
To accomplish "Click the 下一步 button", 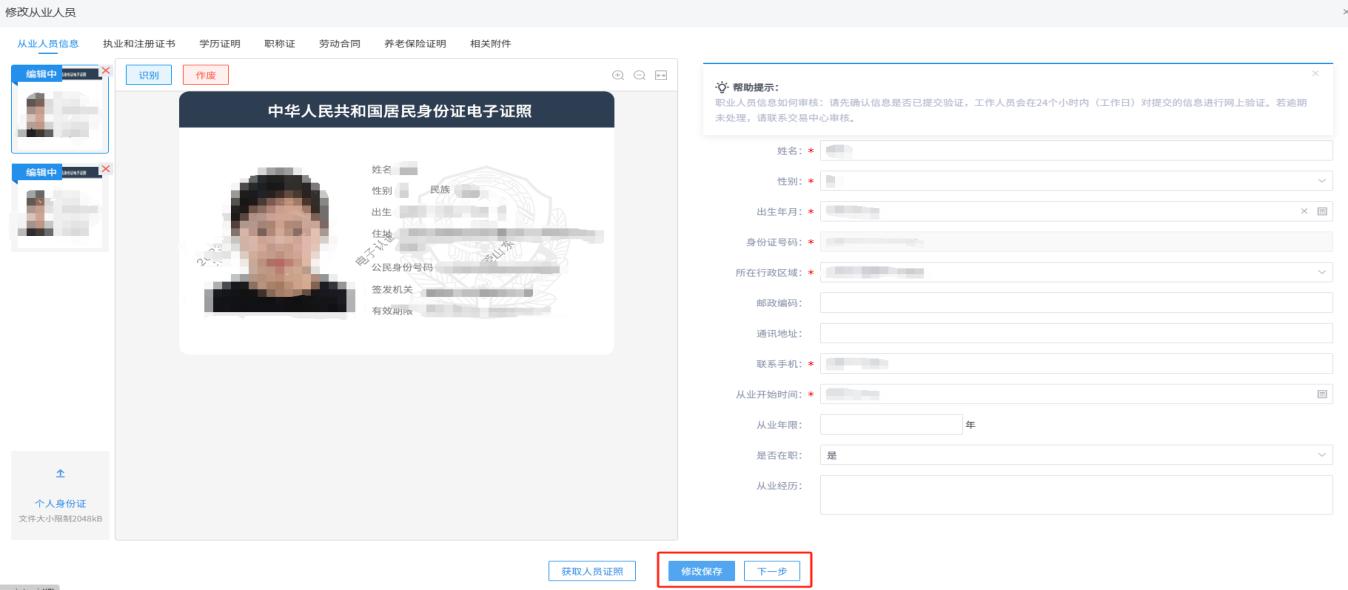I will (772, 571).
